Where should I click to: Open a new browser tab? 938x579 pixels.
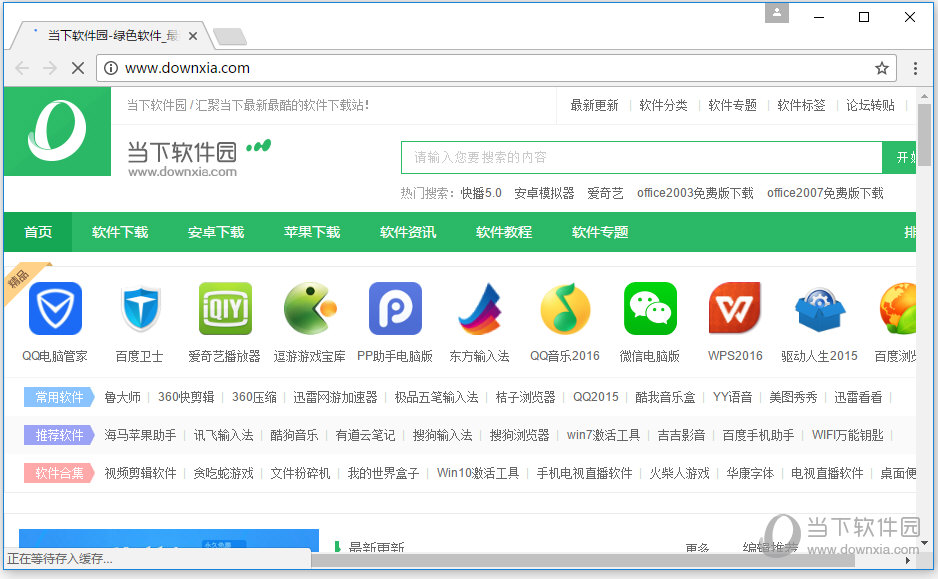pos(230,36)
